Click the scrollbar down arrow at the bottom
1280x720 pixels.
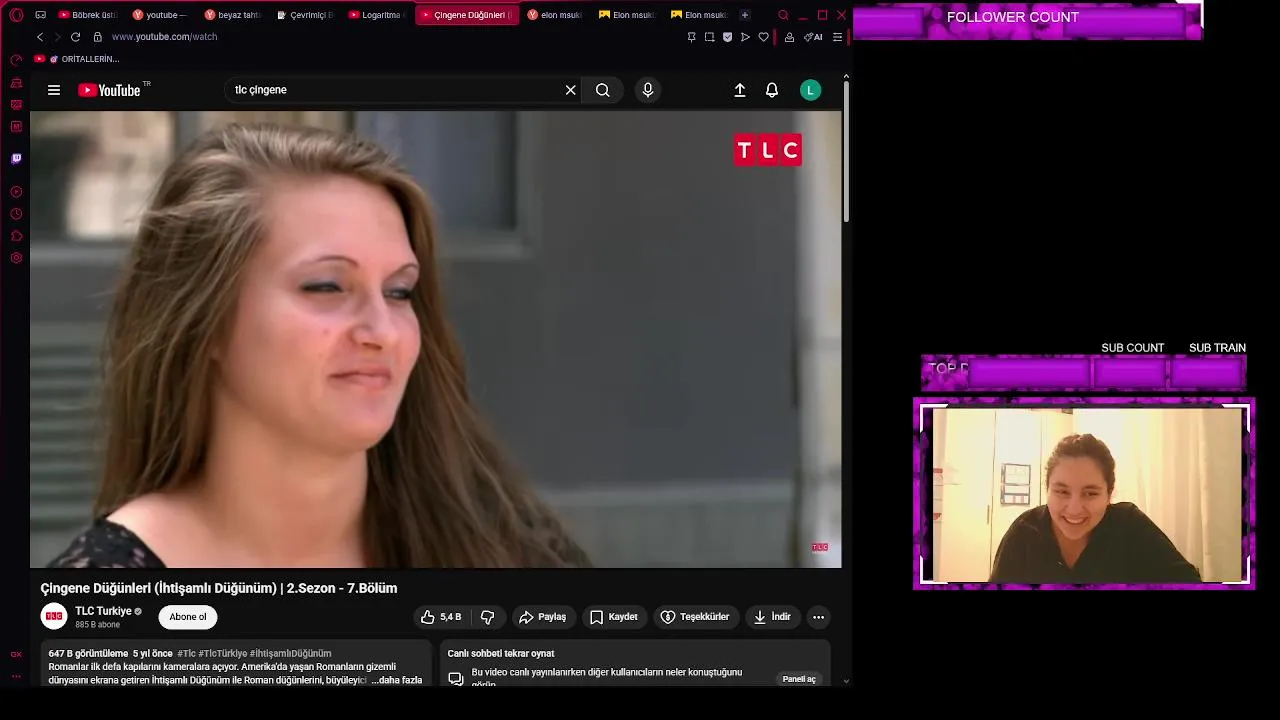click(846, 681)
